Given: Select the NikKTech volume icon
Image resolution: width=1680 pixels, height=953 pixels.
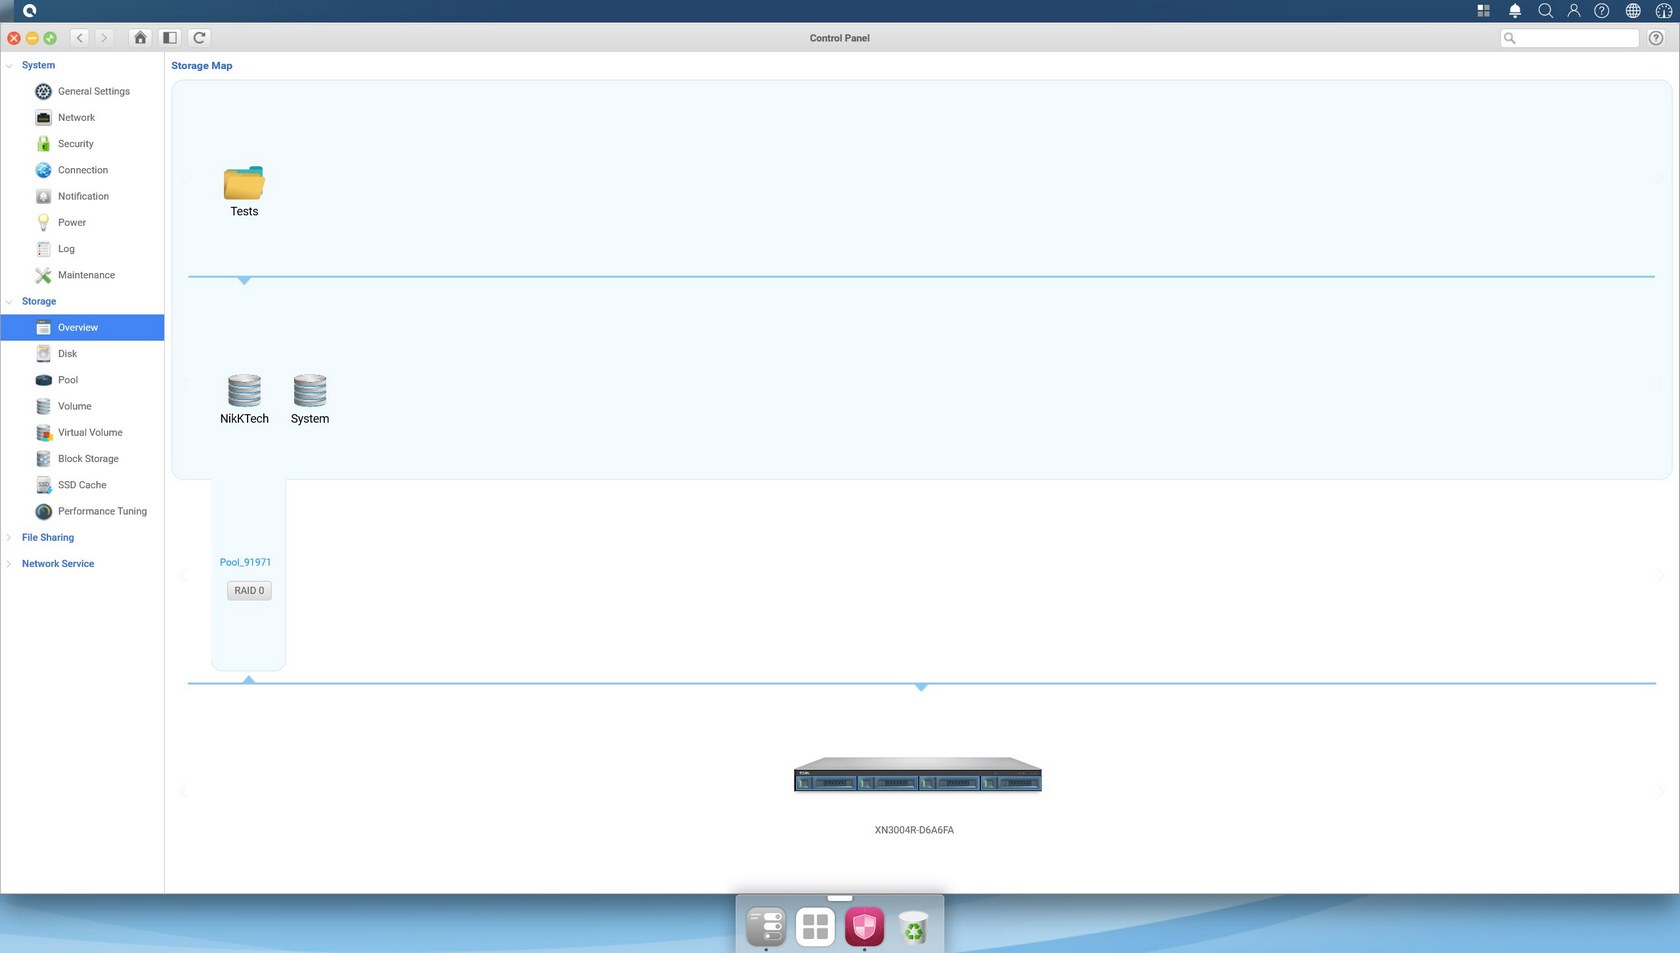Looking at the screenshot, I should 244,390.
